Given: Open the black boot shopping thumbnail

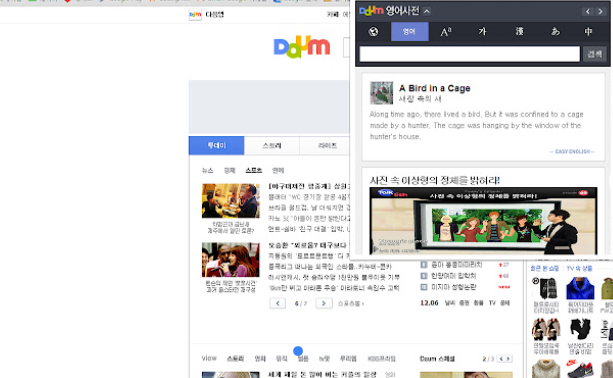Looking at the screenshot, I should point(580,329).
